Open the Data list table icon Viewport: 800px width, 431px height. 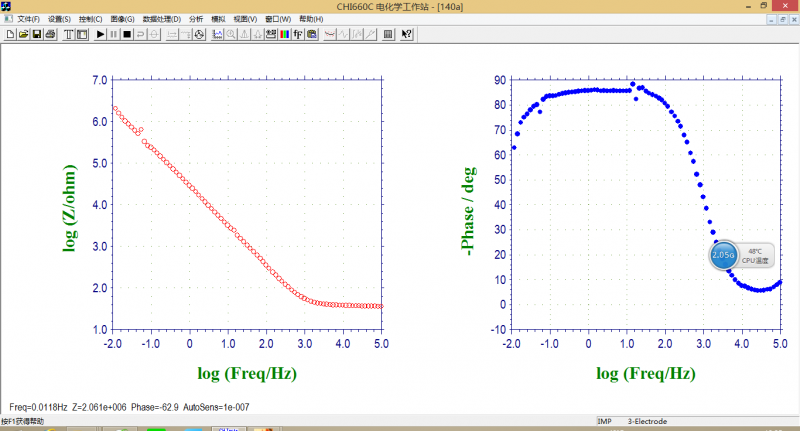pos(388,34)
